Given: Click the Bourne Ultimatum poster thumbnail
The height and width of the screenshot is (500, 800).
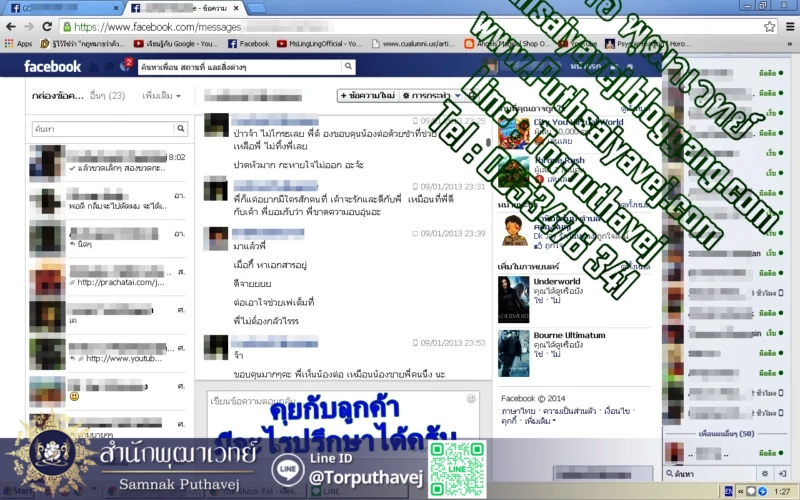Looking at the screenshot, I should (x=513, y=354).
